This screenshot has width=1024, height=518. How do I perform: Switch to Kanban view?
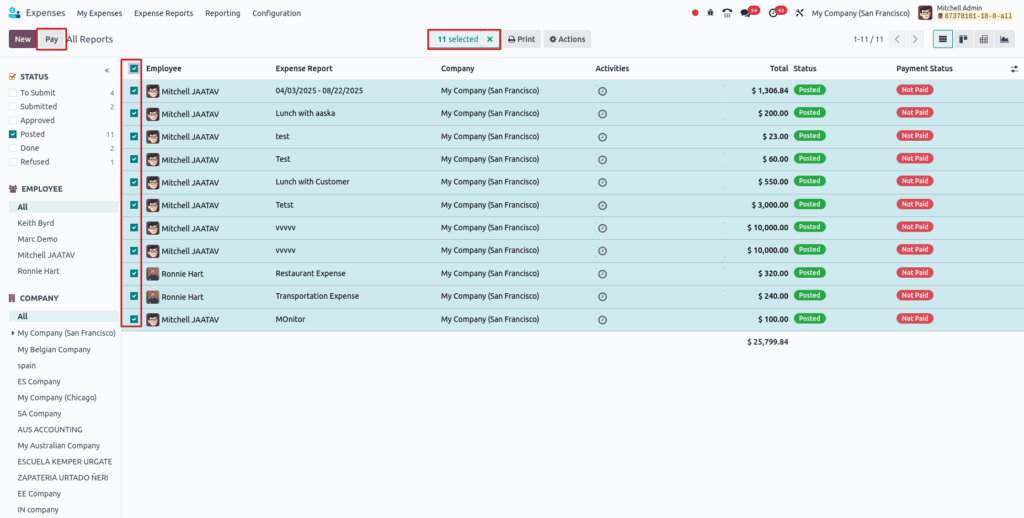pyautogui.click(x=963, y=39)
